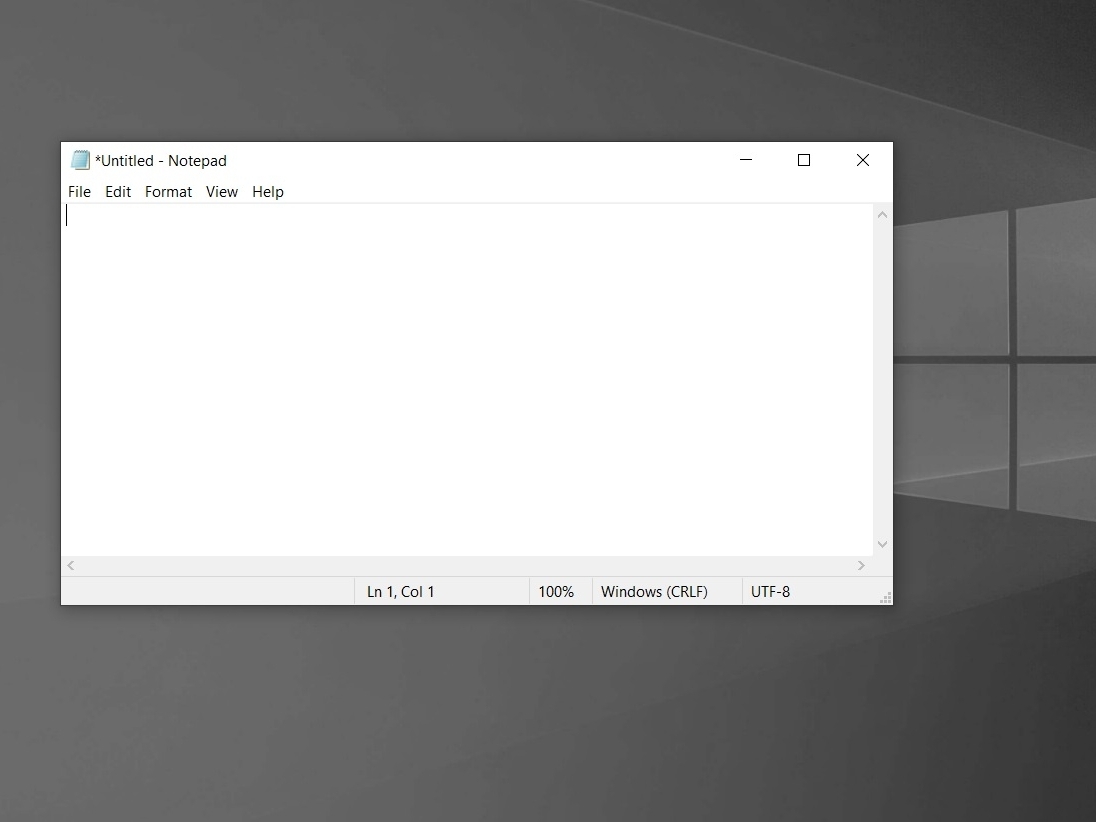The height and width of the screenshot is (822, 1096).
Task: Click the Ln 1, Col 1 status indicator
Action: point(401,592)
